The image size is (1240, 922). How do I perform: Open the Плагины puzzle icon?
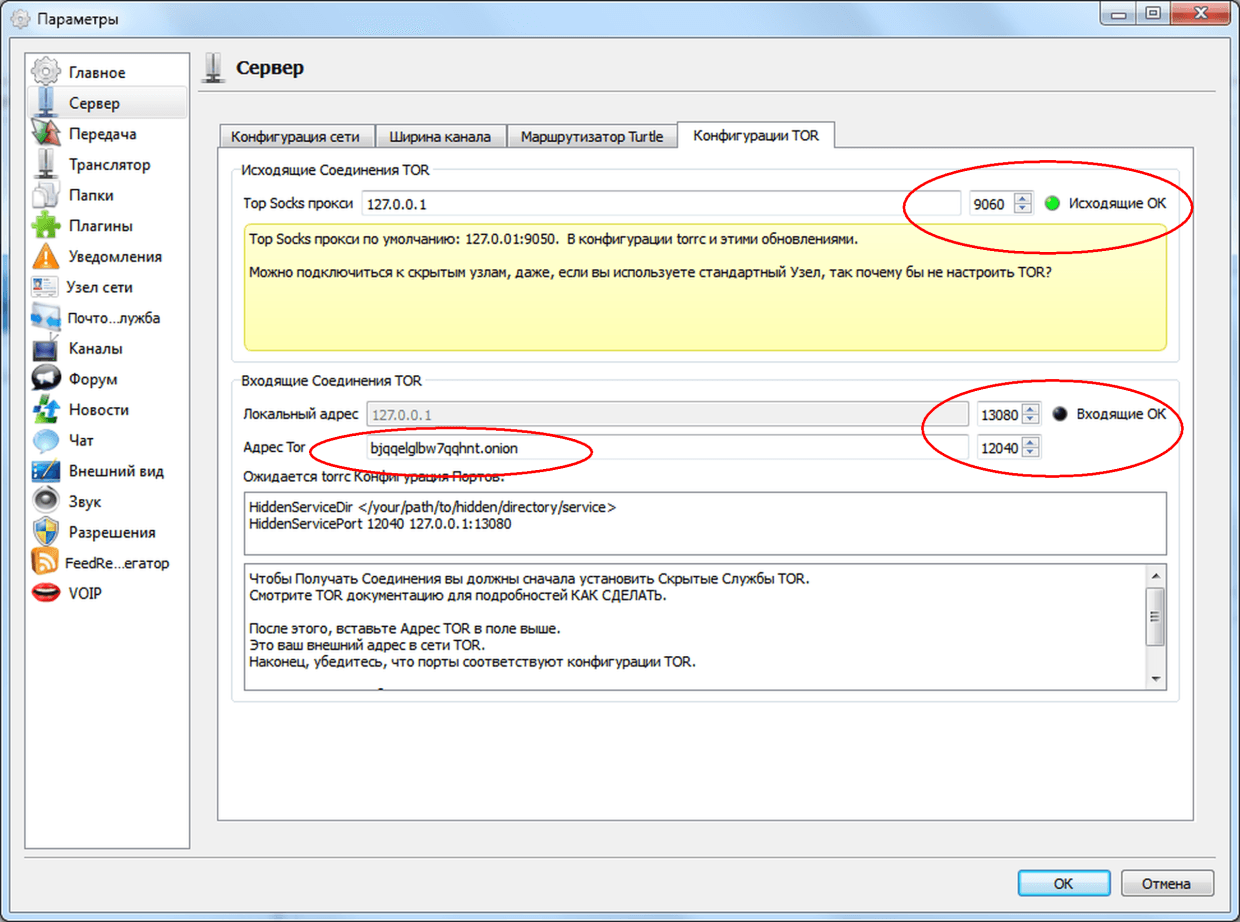46,226
